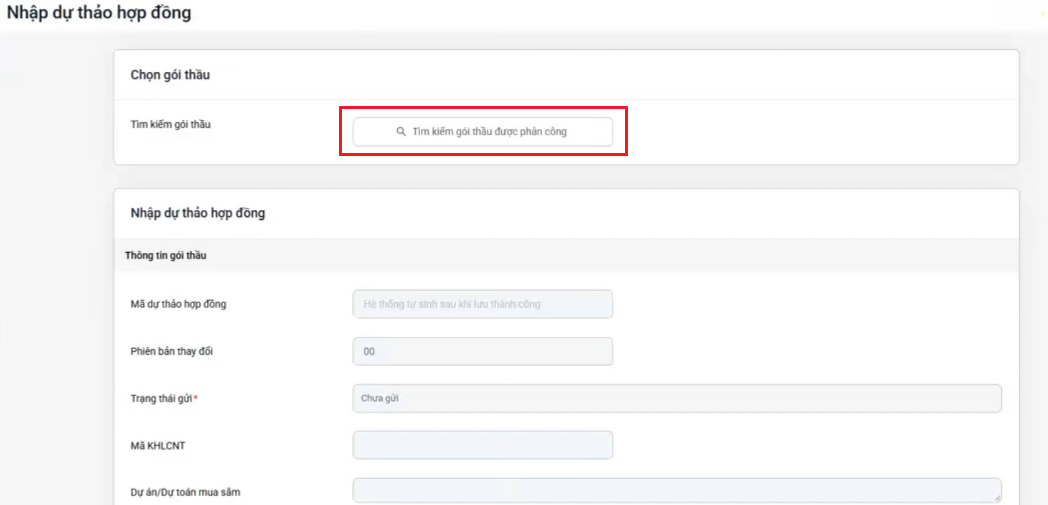Click the search magnifier icon in bid package field
The height and width of the screenshot is (505, 1048).
pyautogui.click(x=401, y=132)
